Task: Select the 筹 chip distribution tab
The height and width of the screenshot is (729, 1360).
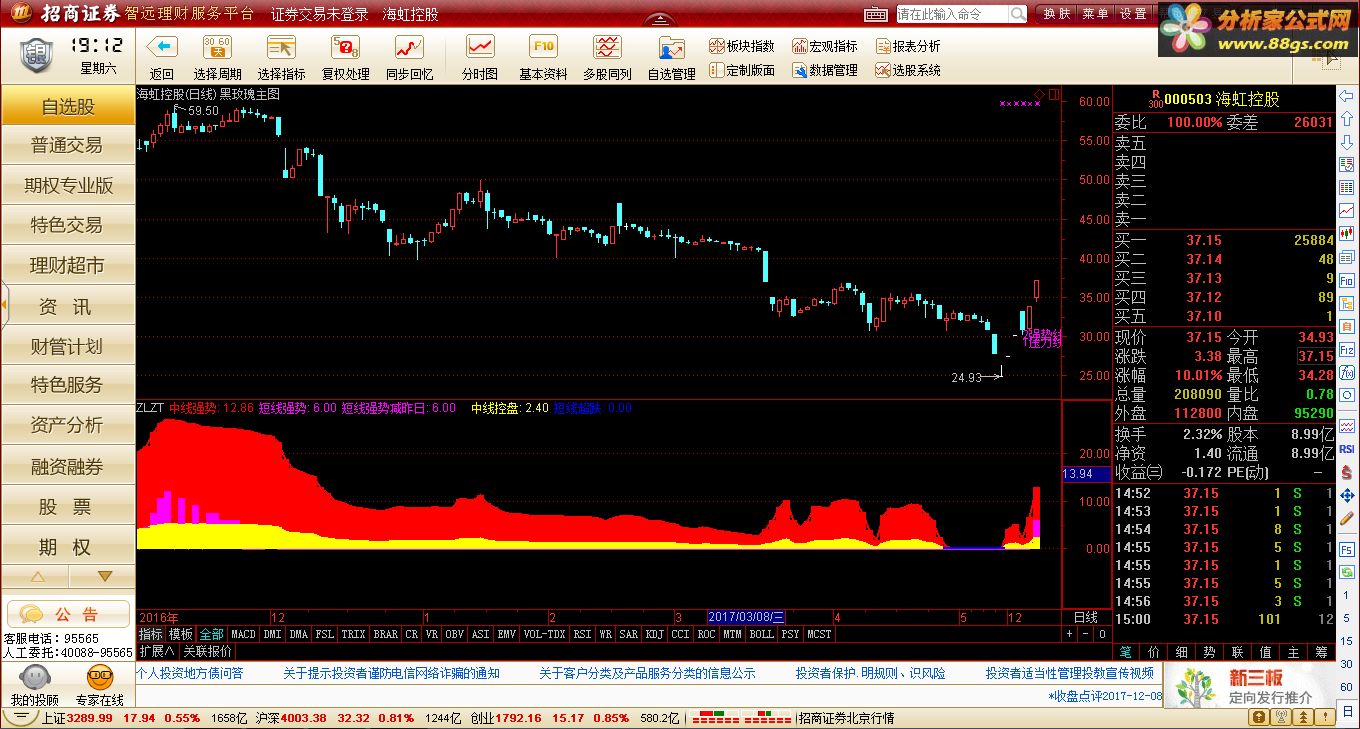Action: click(x=1323, y=652)
